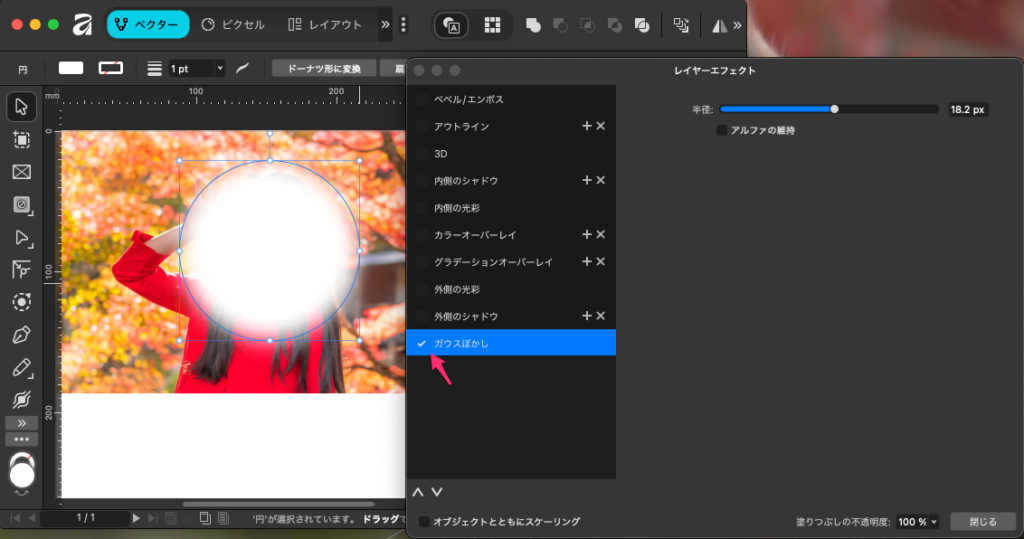Click the add icon beside アウトライン
Screen dimensions: 1024x539
587,126
